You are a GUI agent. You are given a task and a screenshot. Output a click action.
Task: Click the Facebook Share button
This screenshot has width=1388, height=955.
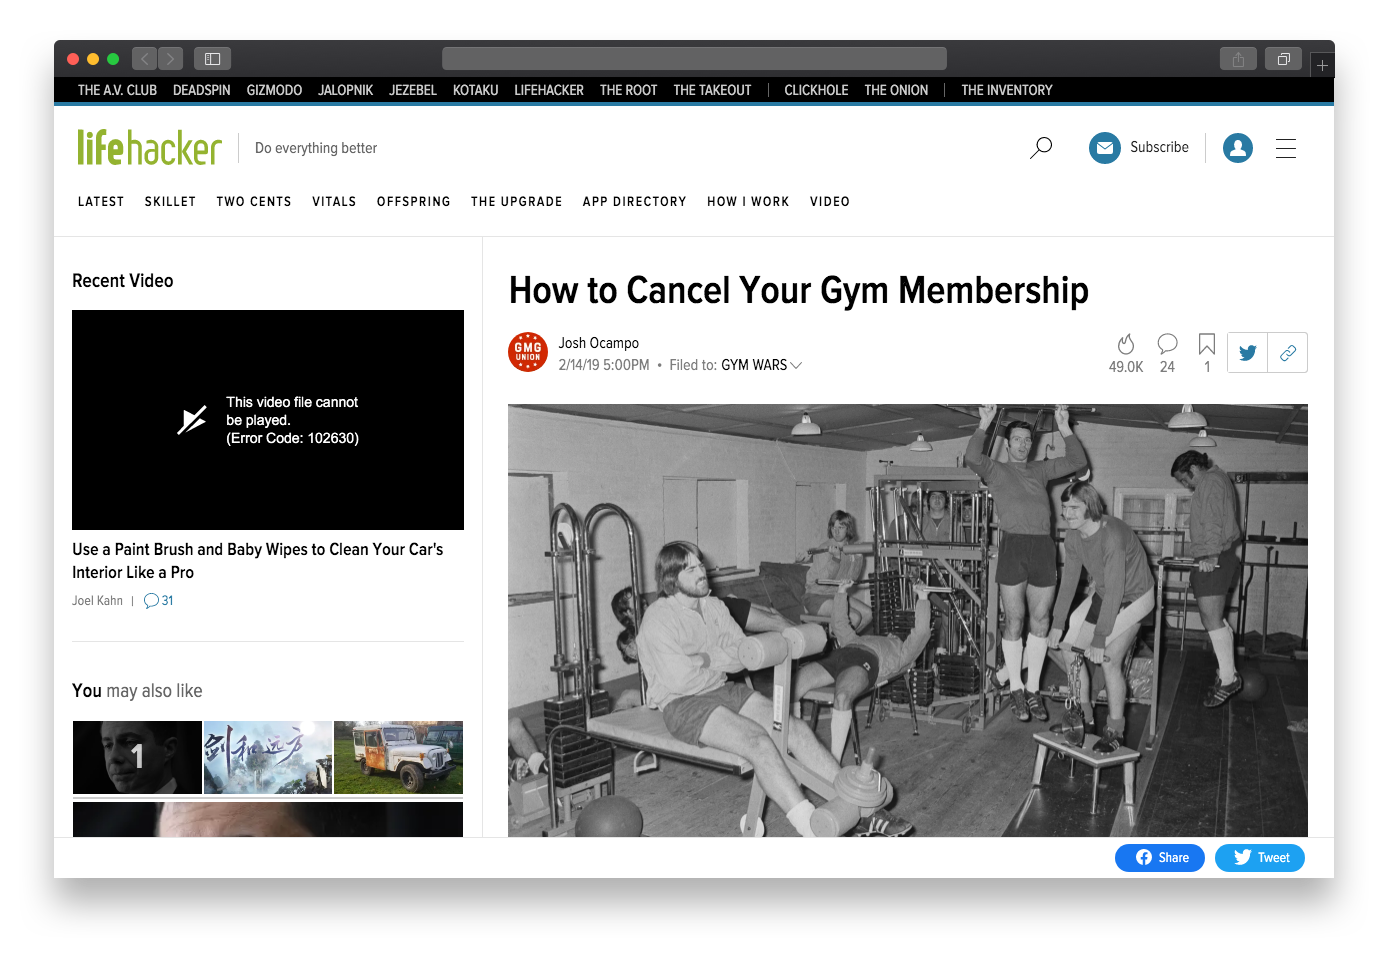coord(1160,858)
